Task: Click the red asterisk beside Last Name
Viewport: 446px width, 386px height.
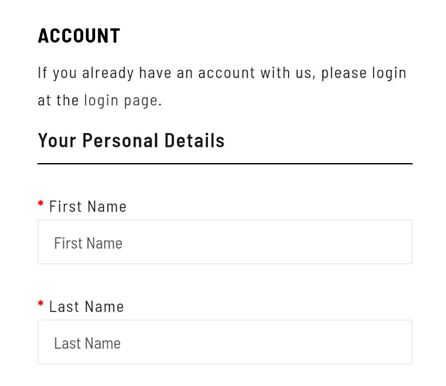Action: (x=41, y=303)
